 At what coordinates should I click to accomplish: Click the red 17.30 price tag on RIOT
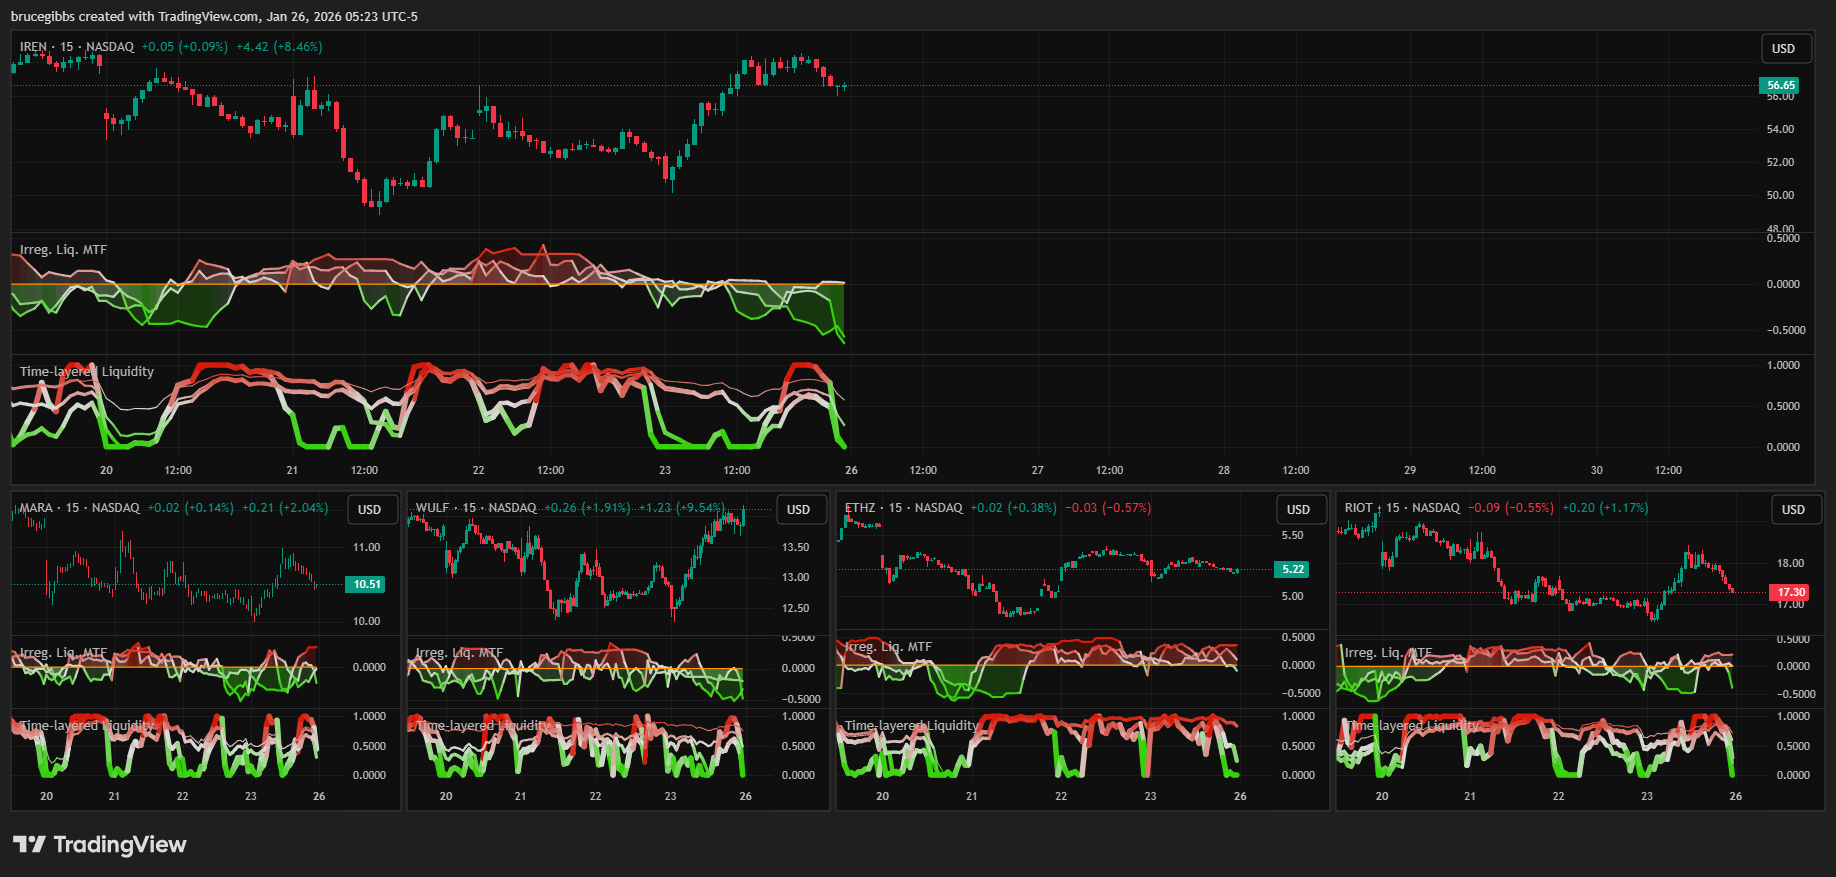[1790, 593]
